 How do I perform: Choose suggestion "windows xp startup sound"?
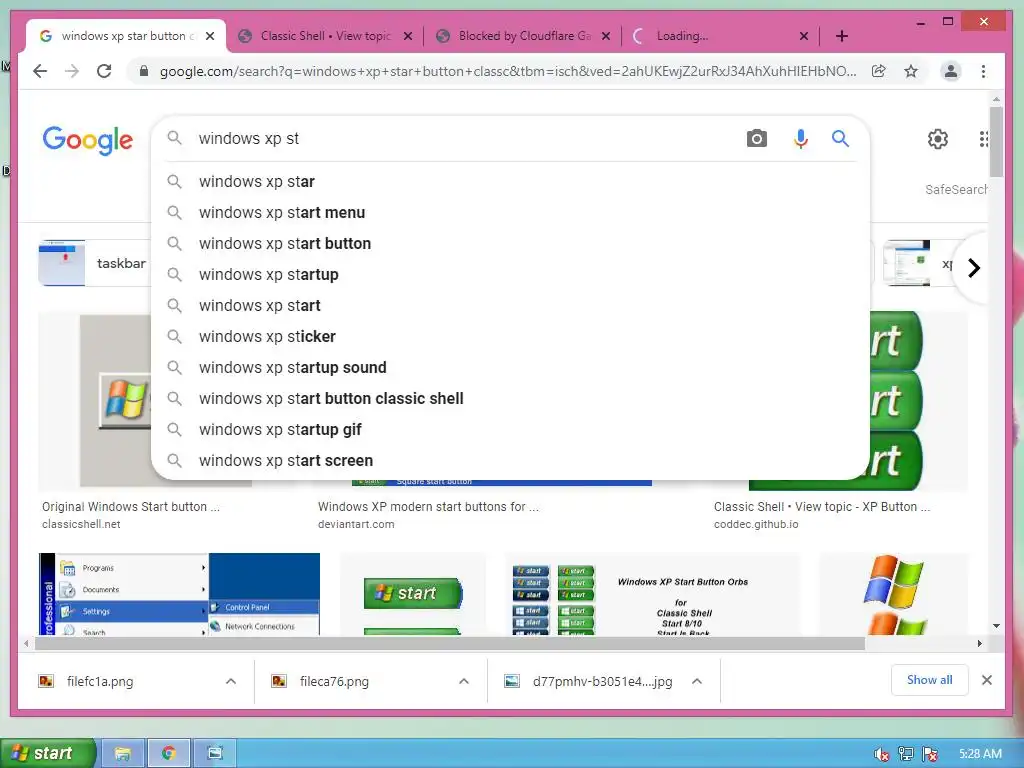point(511,368)
